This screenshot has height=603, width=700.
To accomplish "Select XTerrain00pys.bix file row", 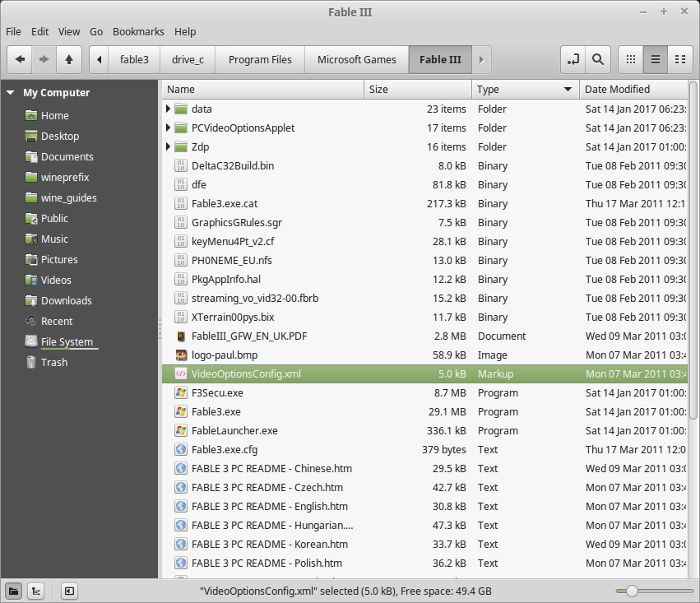I will (425, 317).
